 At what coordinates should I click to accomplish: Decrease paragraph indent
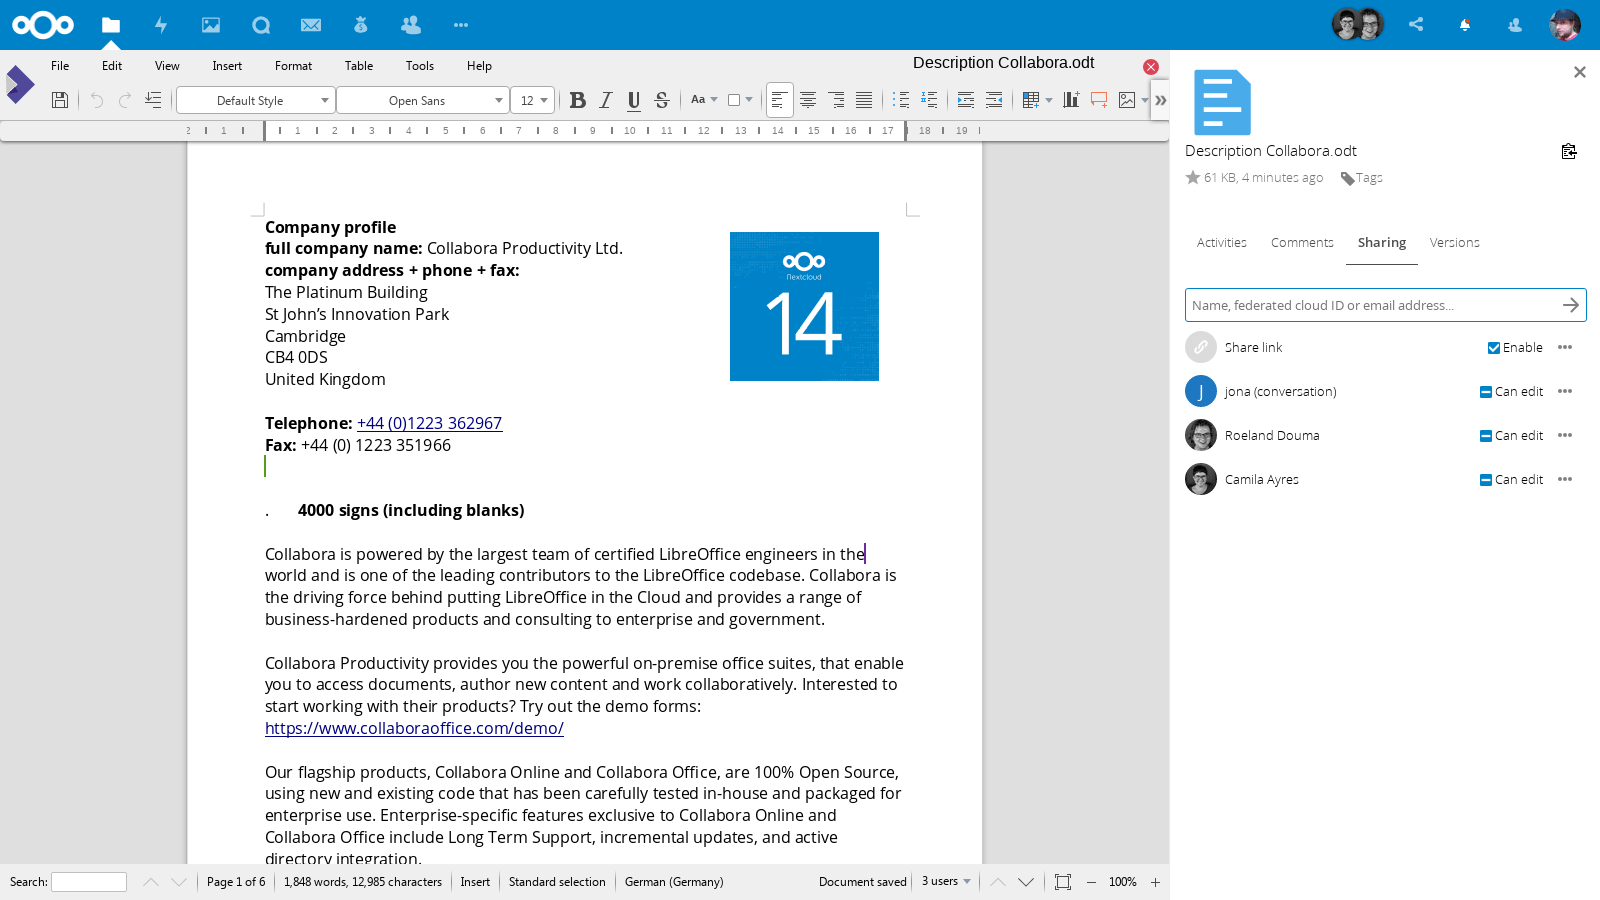(x=994, y=100)
